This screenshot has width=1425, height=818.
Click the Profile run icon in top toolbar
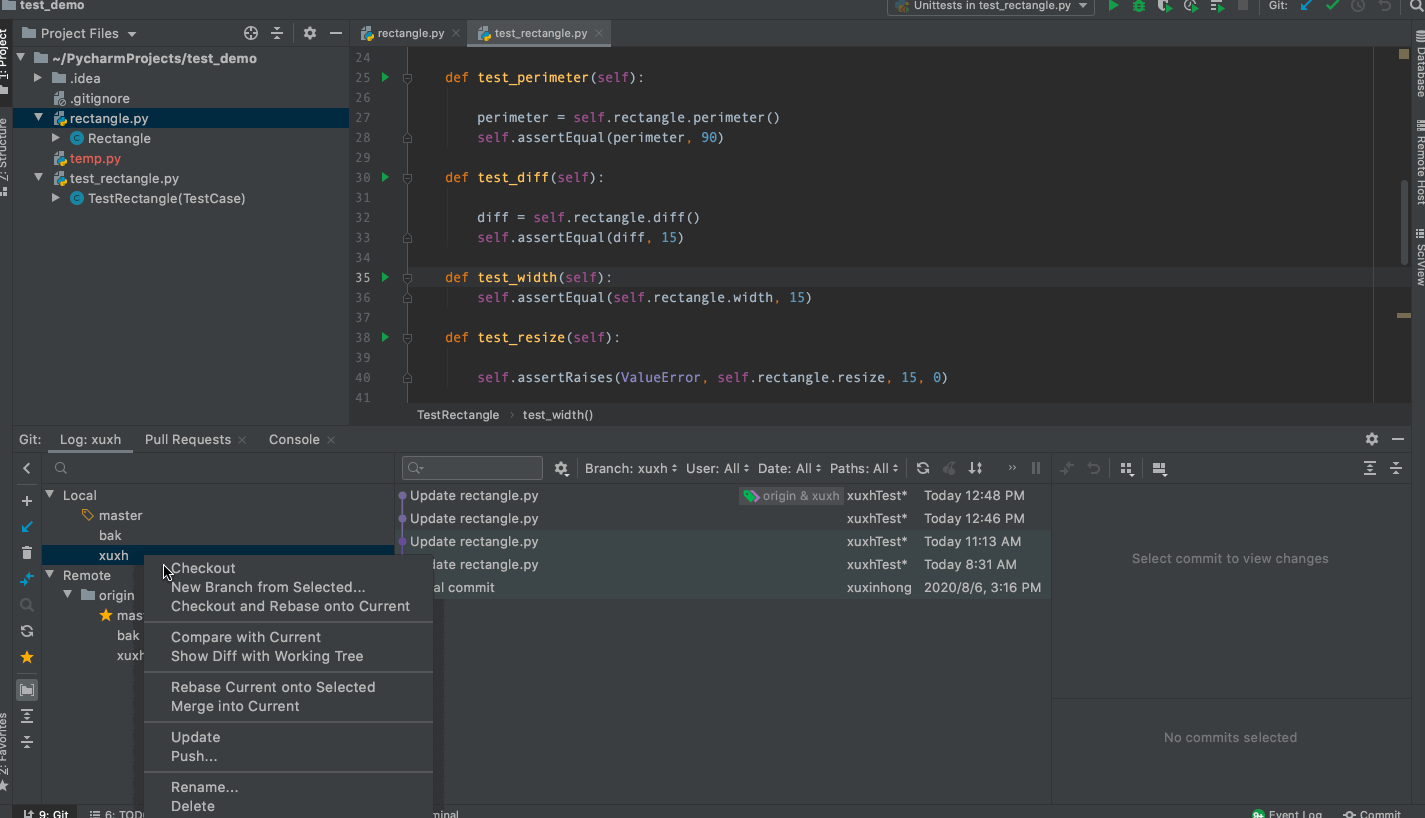pyautogui.click(x=1191, y=6)
